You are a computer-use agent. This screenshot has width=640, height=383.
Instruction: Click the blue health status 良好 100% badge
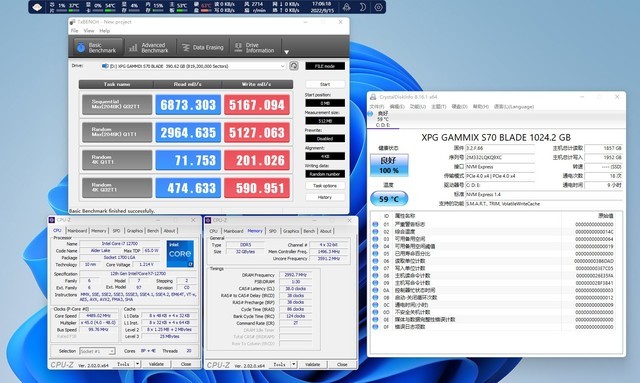point(389,165)
